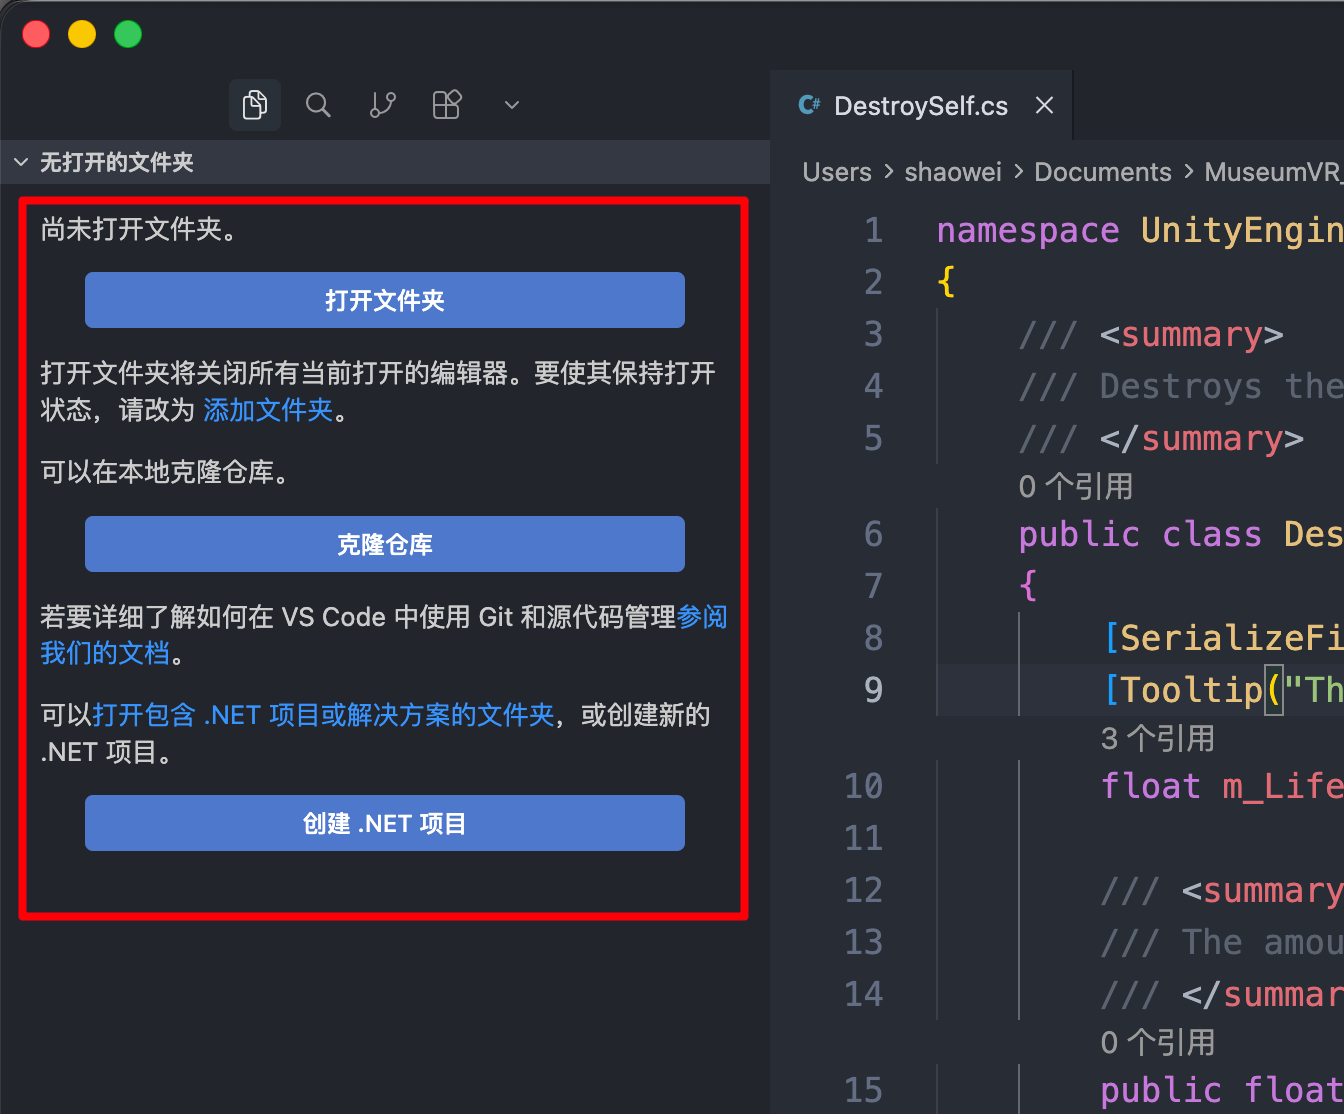Select the DestroySelf.cs editor tab
Viewport: 1344px width, 1114px height.
coord(920,105)
